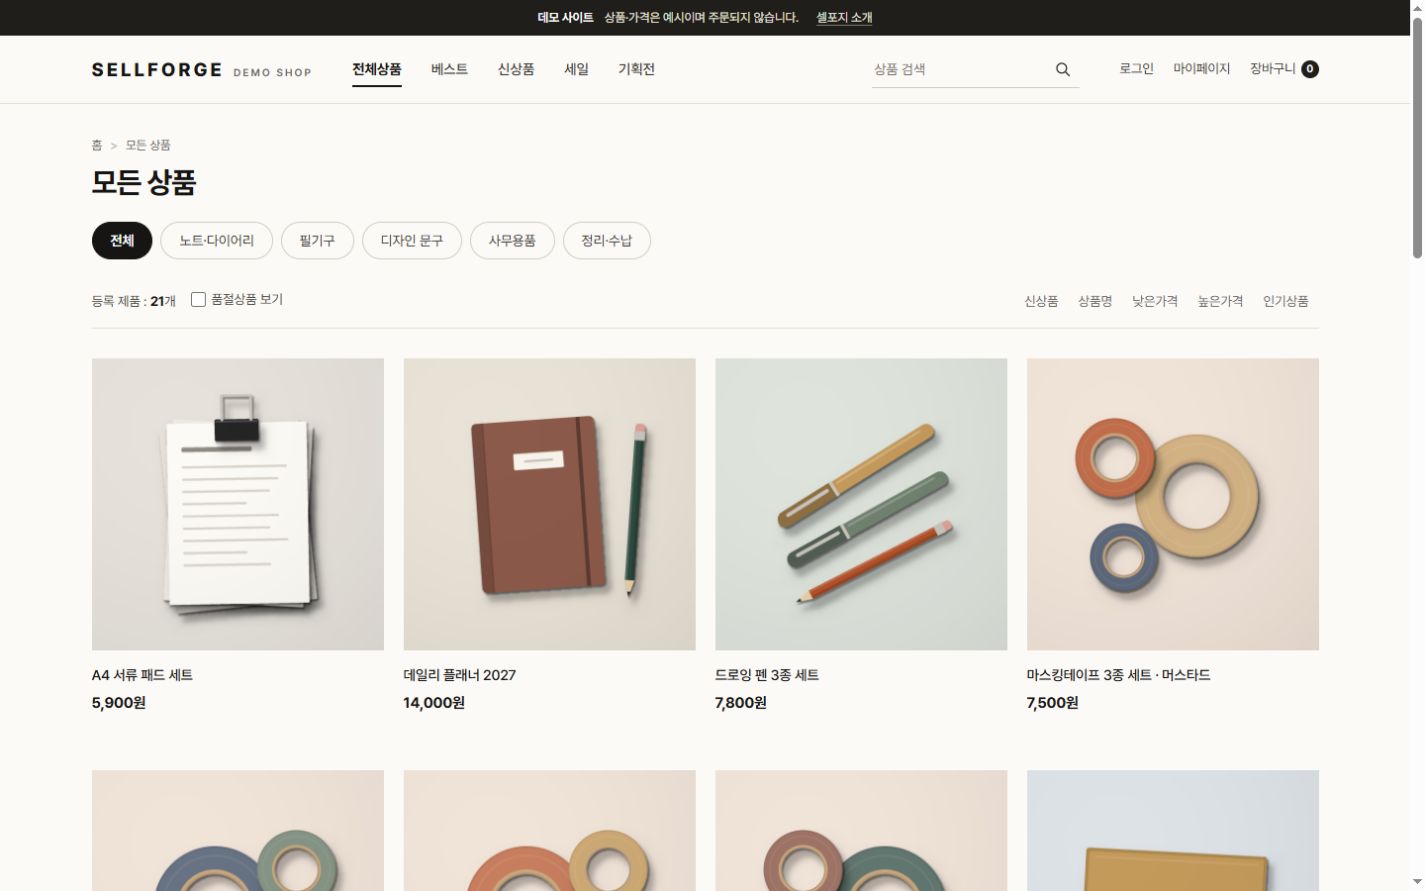Select the 사무용품 category filter

[x=512, y=240]
